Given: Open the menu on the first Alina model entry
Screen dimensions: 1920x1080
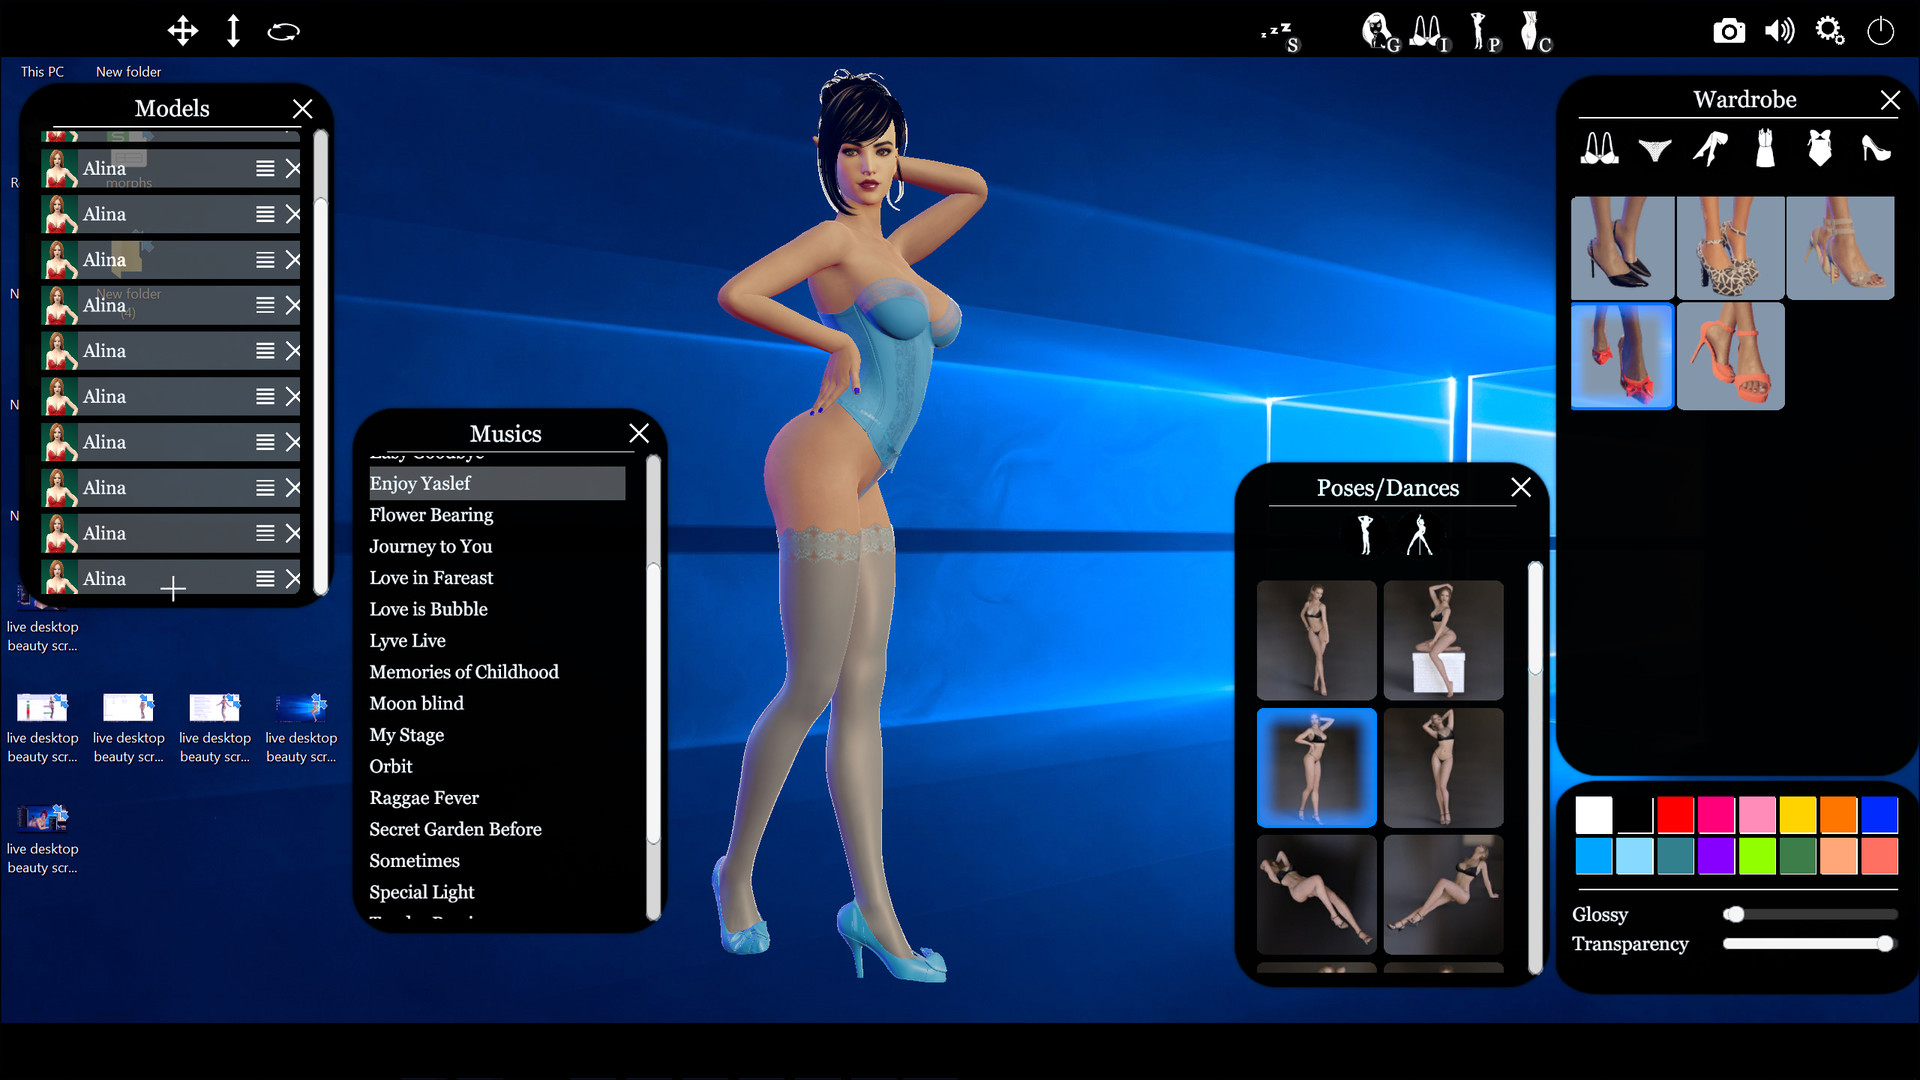Looking at the screenshot, I should (x=265, y=168).
